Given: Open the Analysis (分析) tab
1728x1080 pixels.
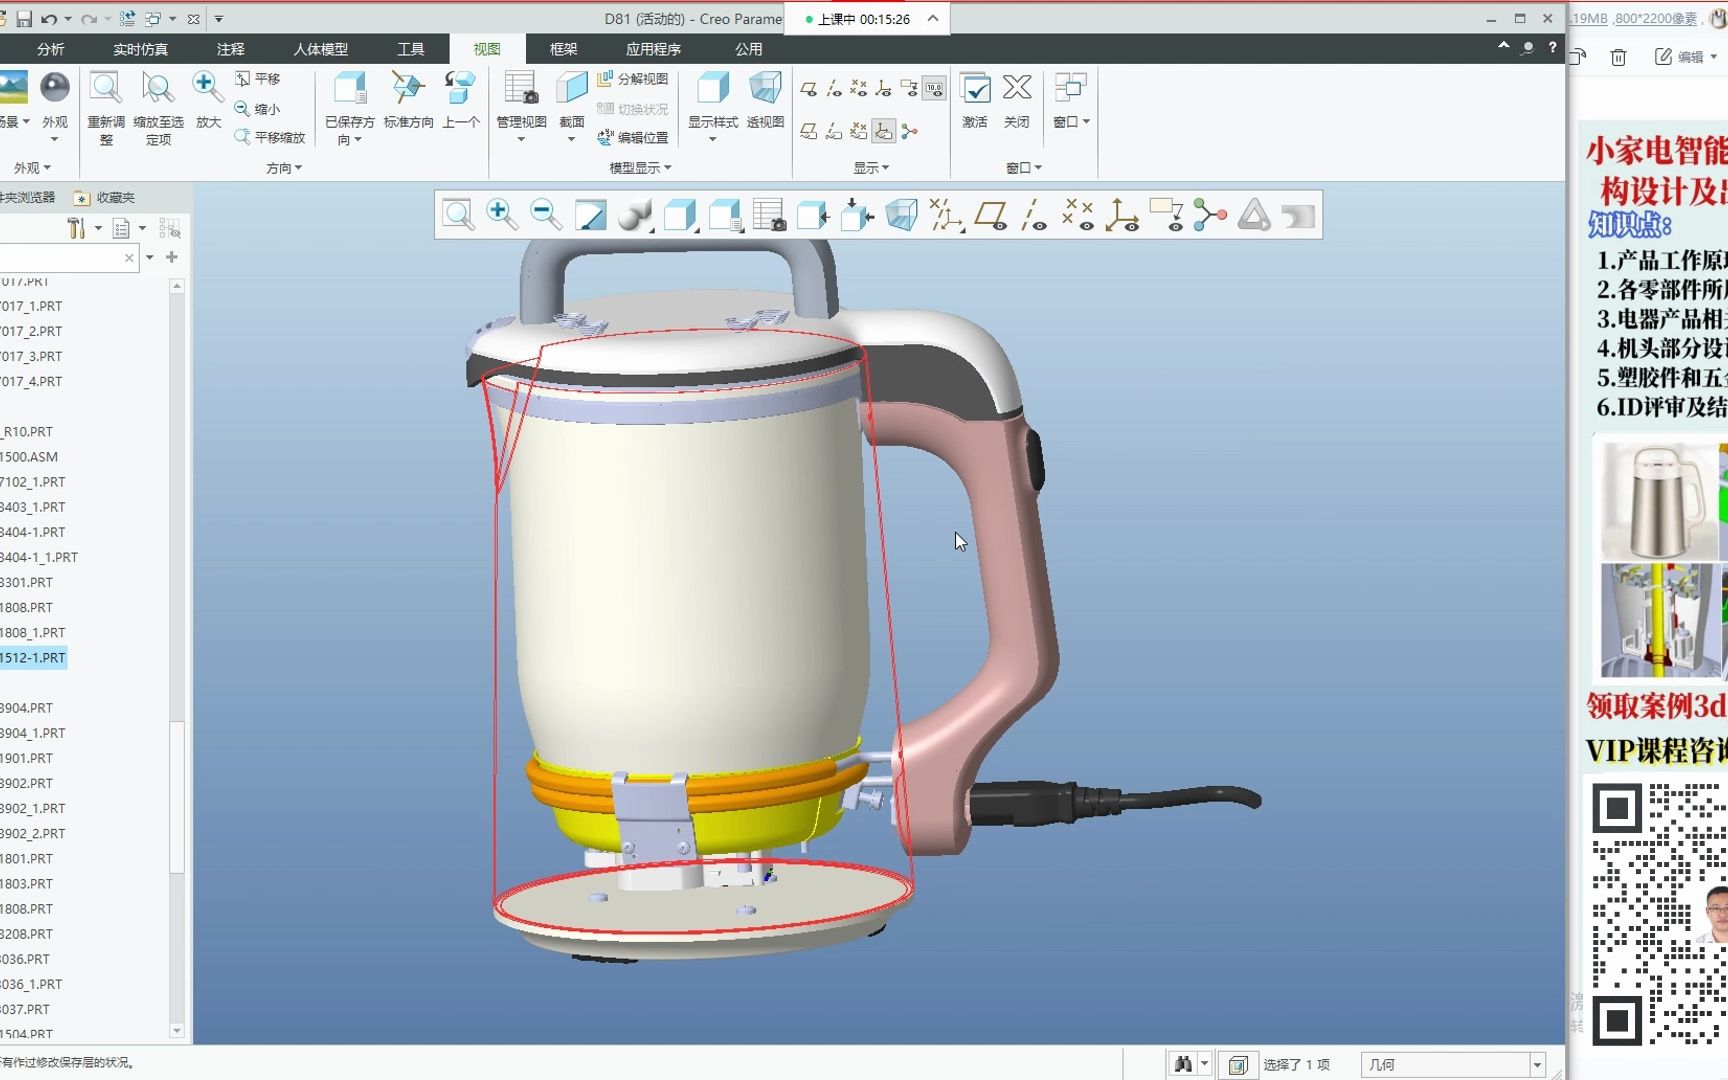Looking at the screenshot, I should (50, 49).
